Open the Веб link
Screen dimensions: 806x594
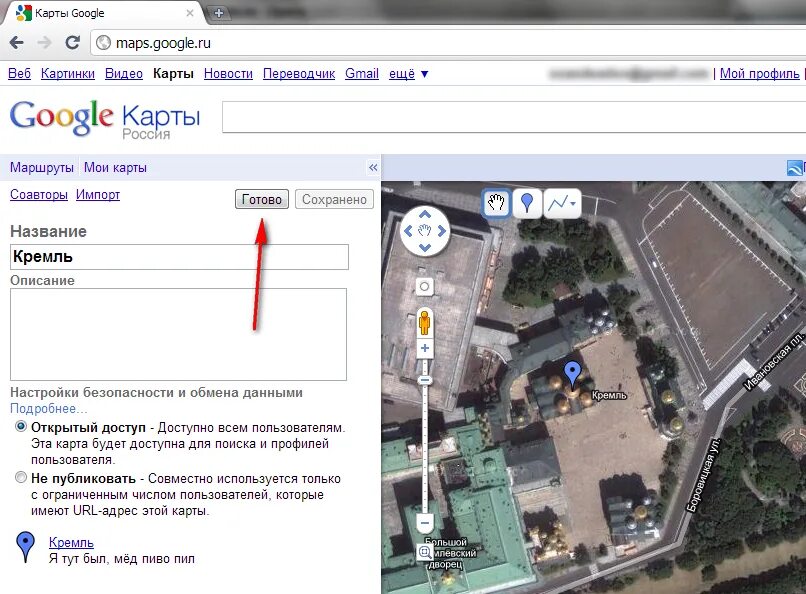coord(20,73)
